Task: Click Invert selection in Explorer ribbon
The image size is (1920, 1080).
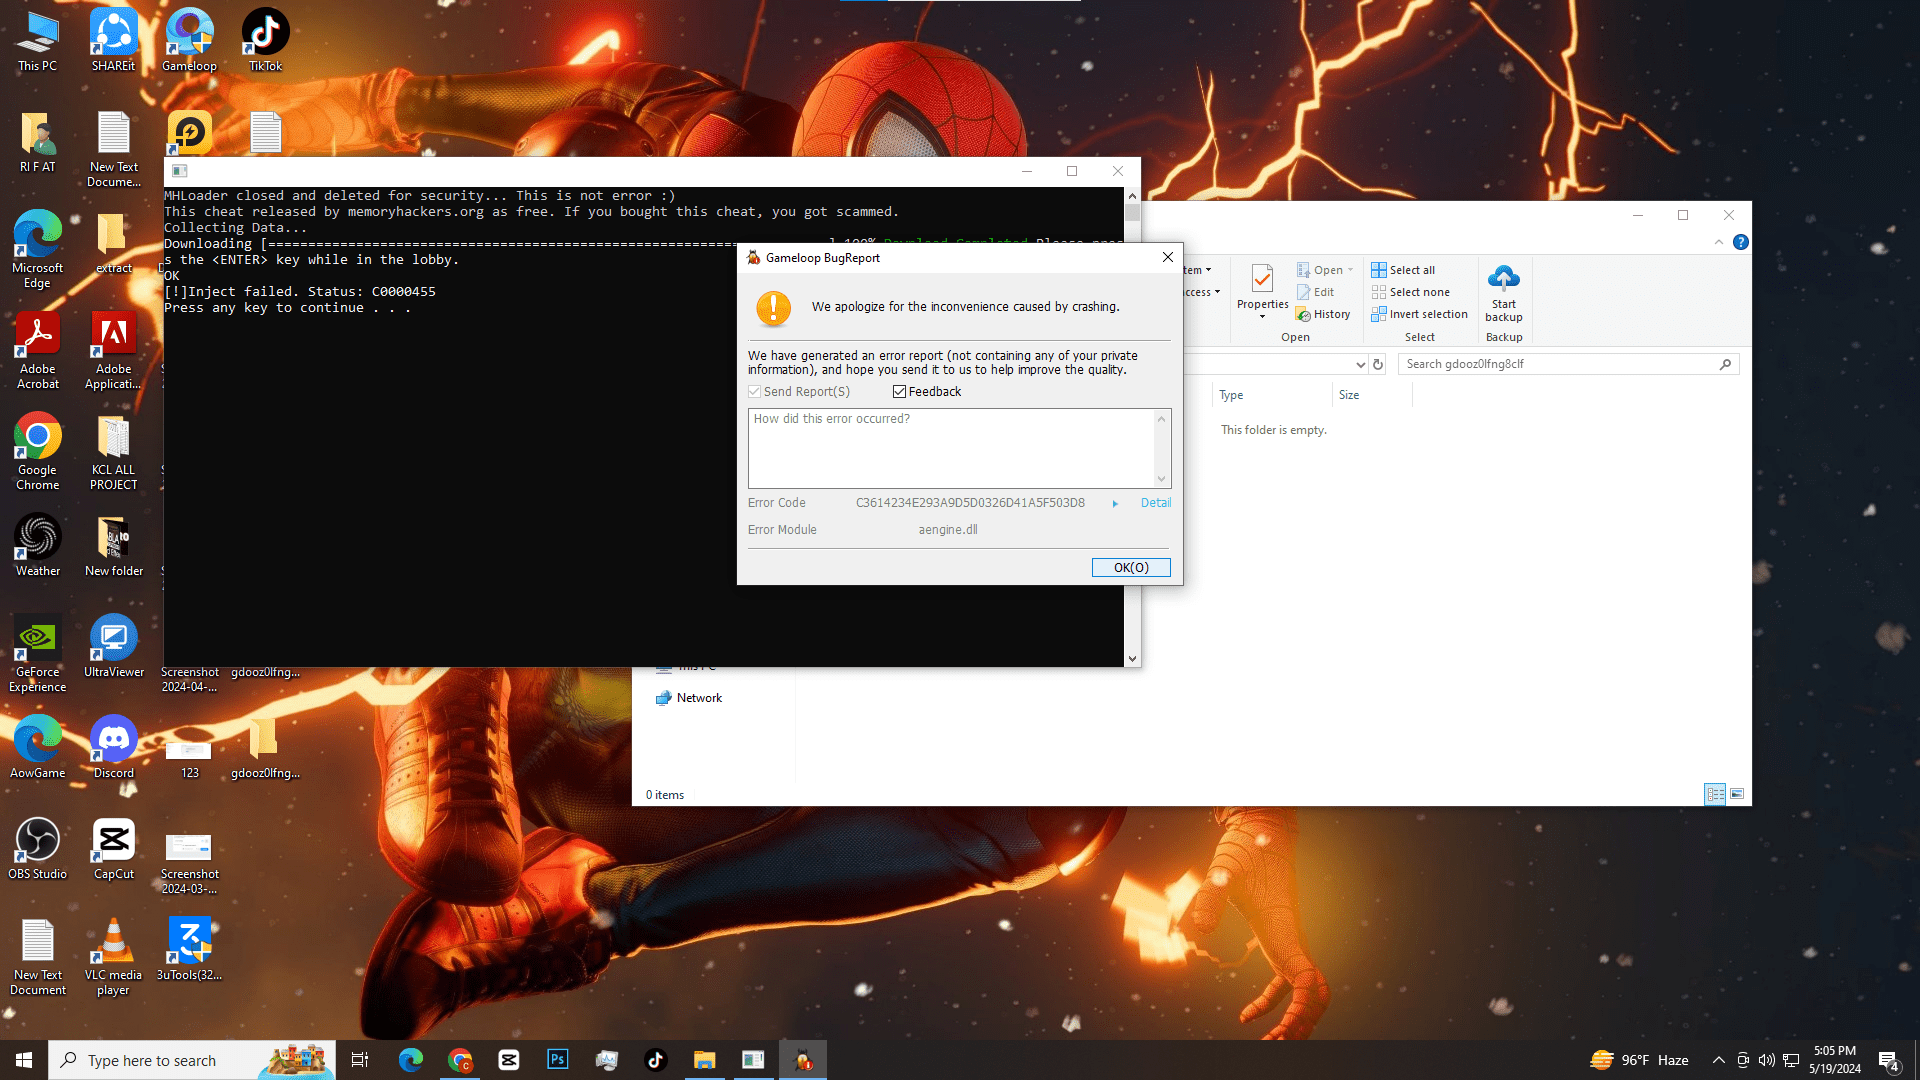Action: pos(1419,314)
